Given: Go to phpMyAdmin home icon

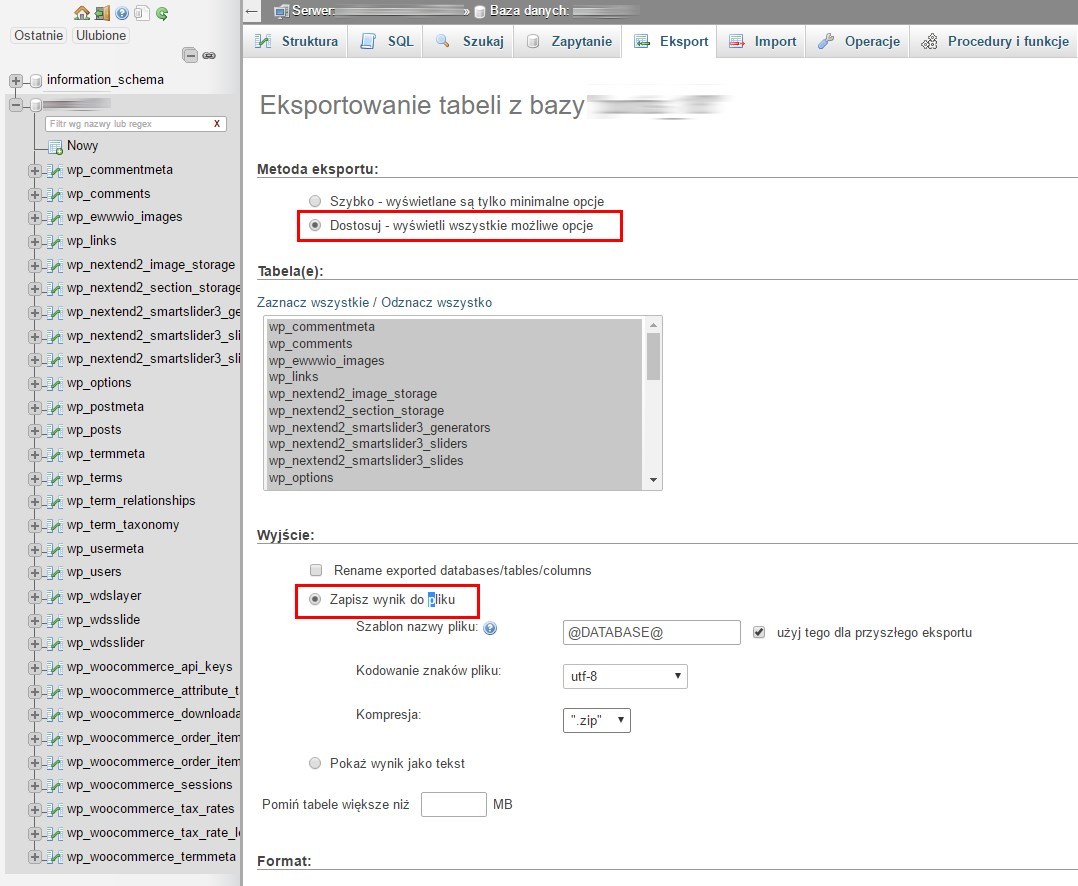Looking at the screenshot, I should point(82,13).
